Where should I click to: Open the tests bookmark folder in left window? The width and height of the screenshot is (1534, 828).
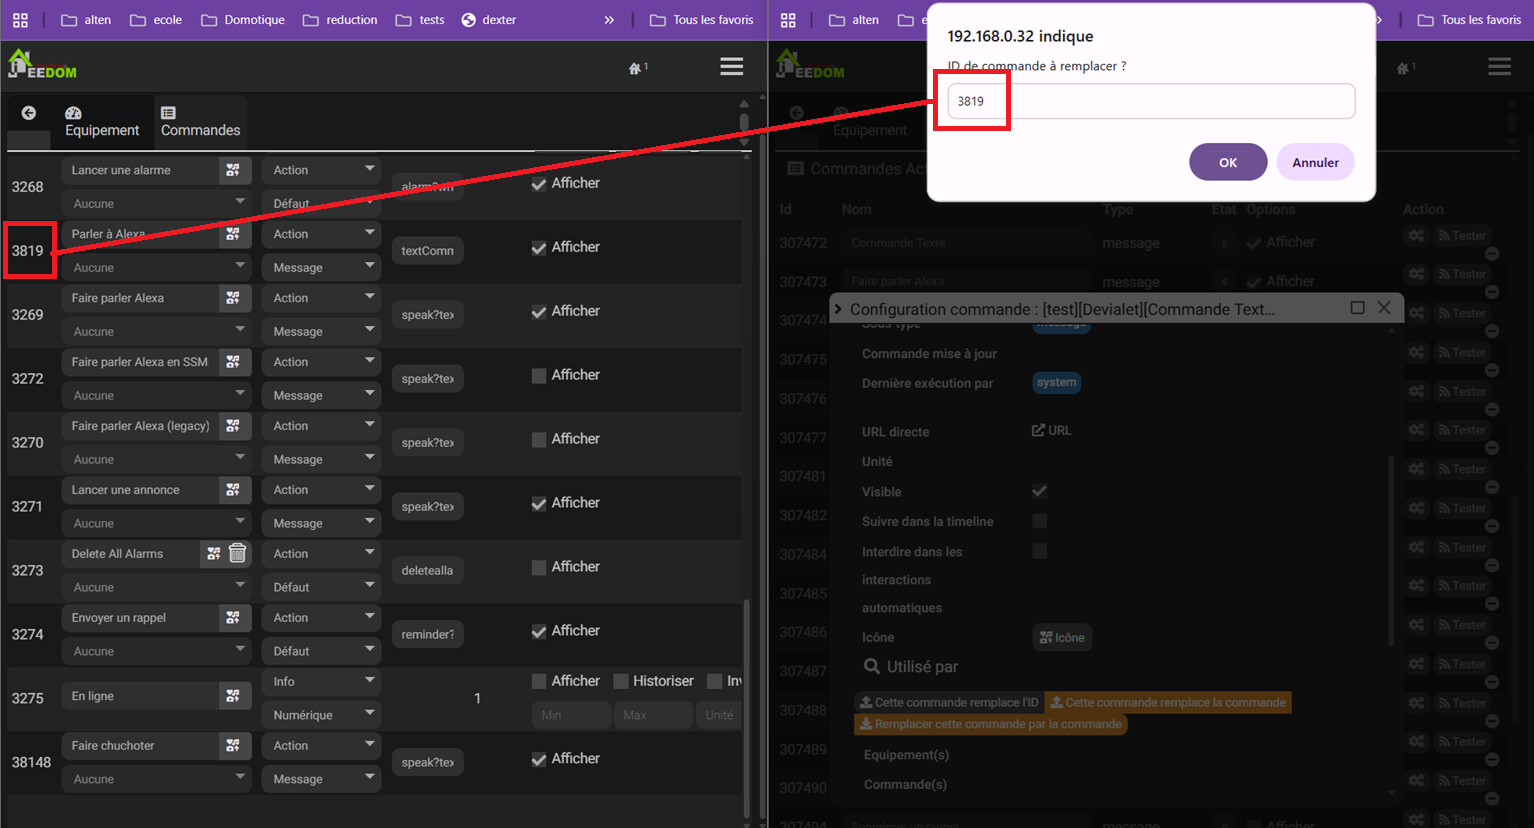[x=420, y=20]
